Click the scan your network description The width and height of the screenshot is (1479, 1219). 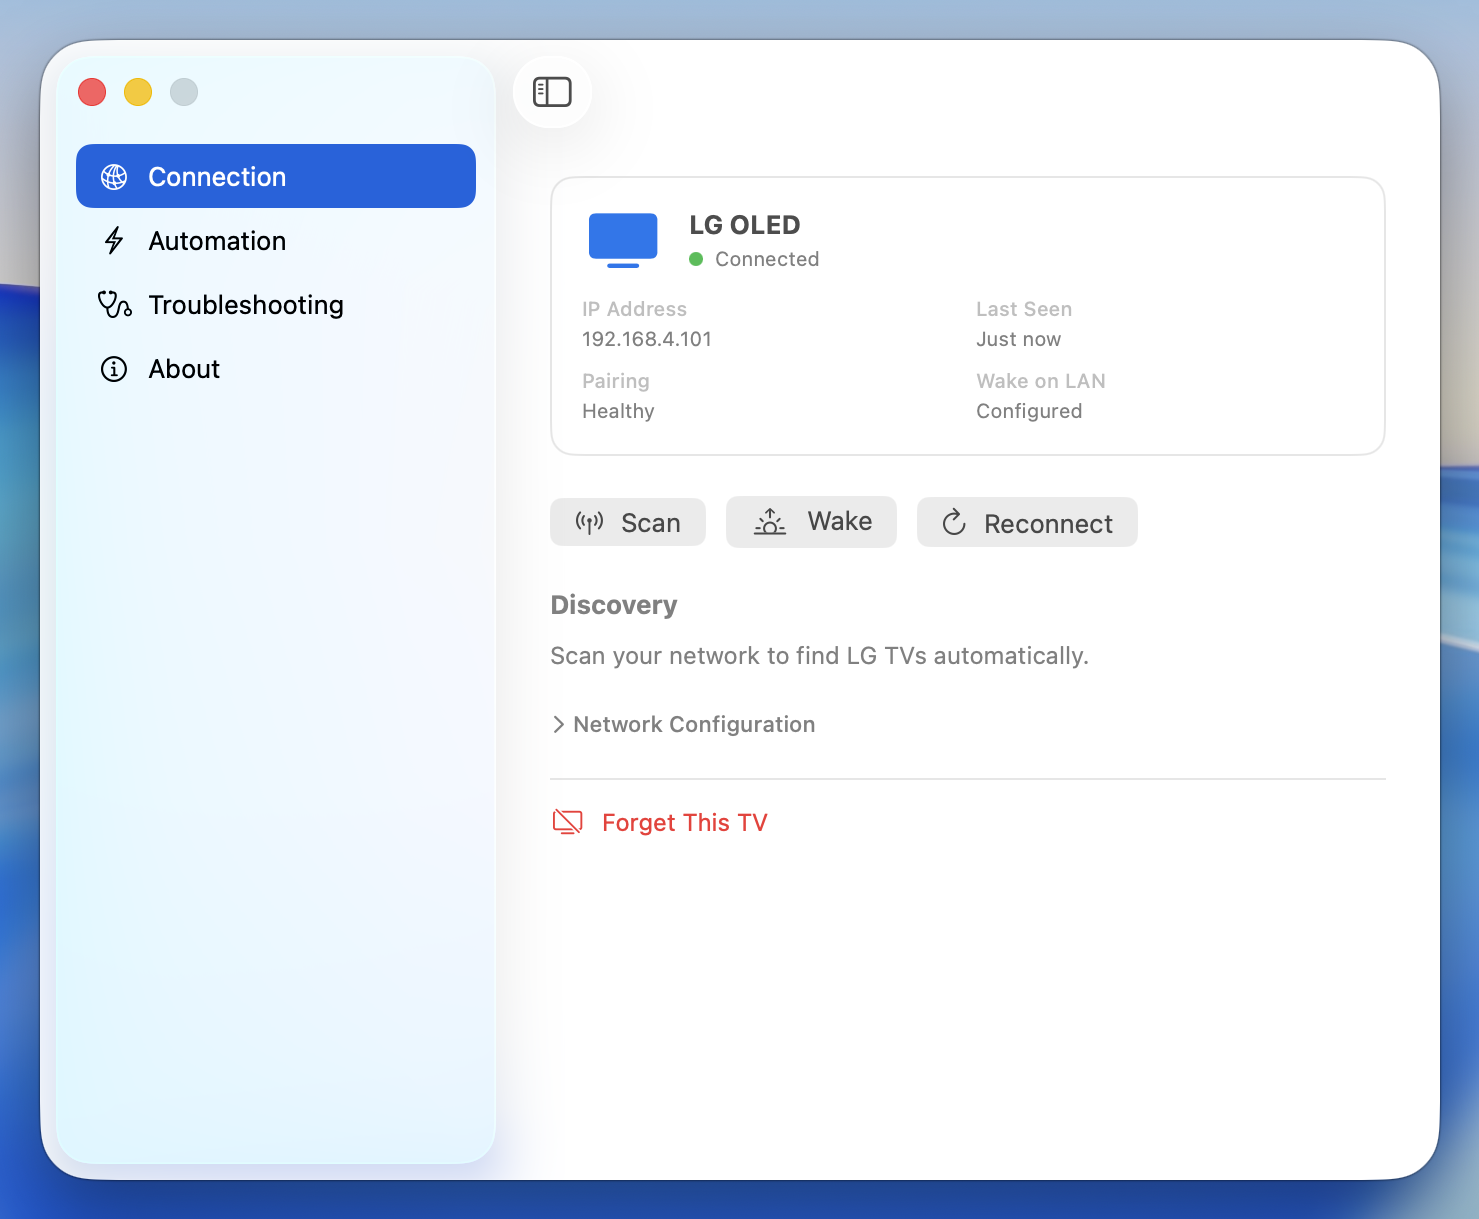819,656
